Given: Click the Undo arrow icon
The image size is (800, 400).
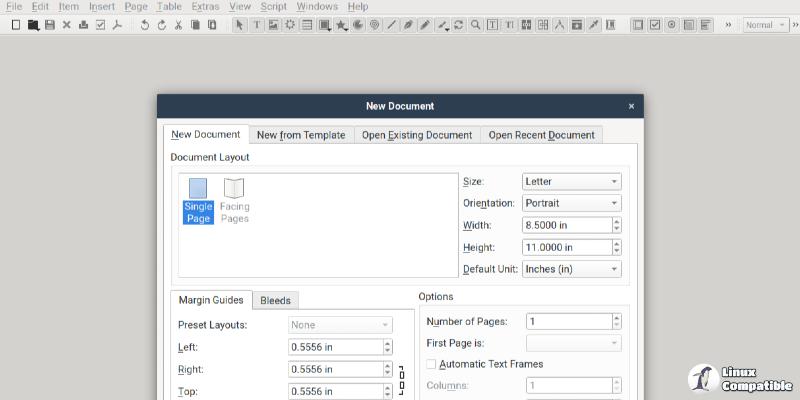Looking at the screenshot, I should pyautogui.click(x=145, y=25).
